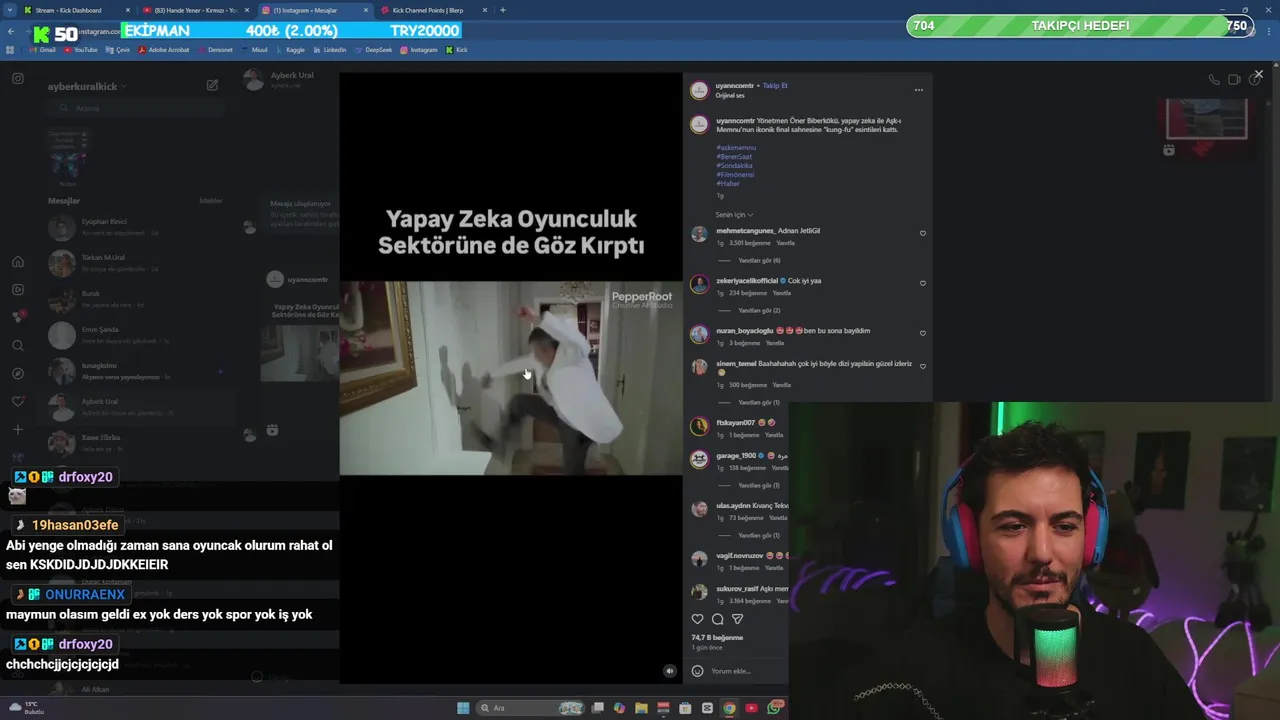Open Reels from Instagram sidebar
The width and height of the screenshot is (1280, 720).
point(18,290)
